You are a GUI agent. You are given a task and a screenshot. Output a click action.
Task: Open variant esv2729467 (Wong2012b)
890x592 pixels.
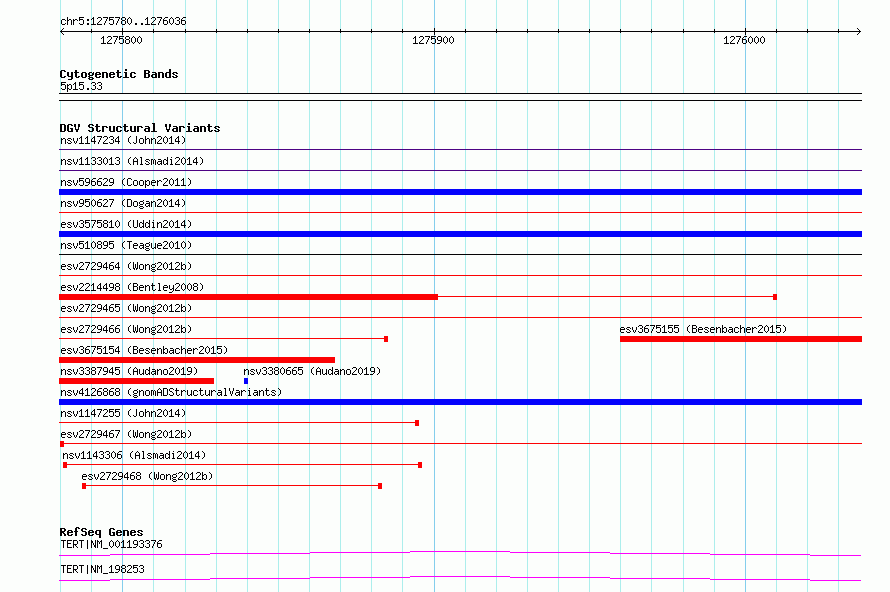coord(126,434)
